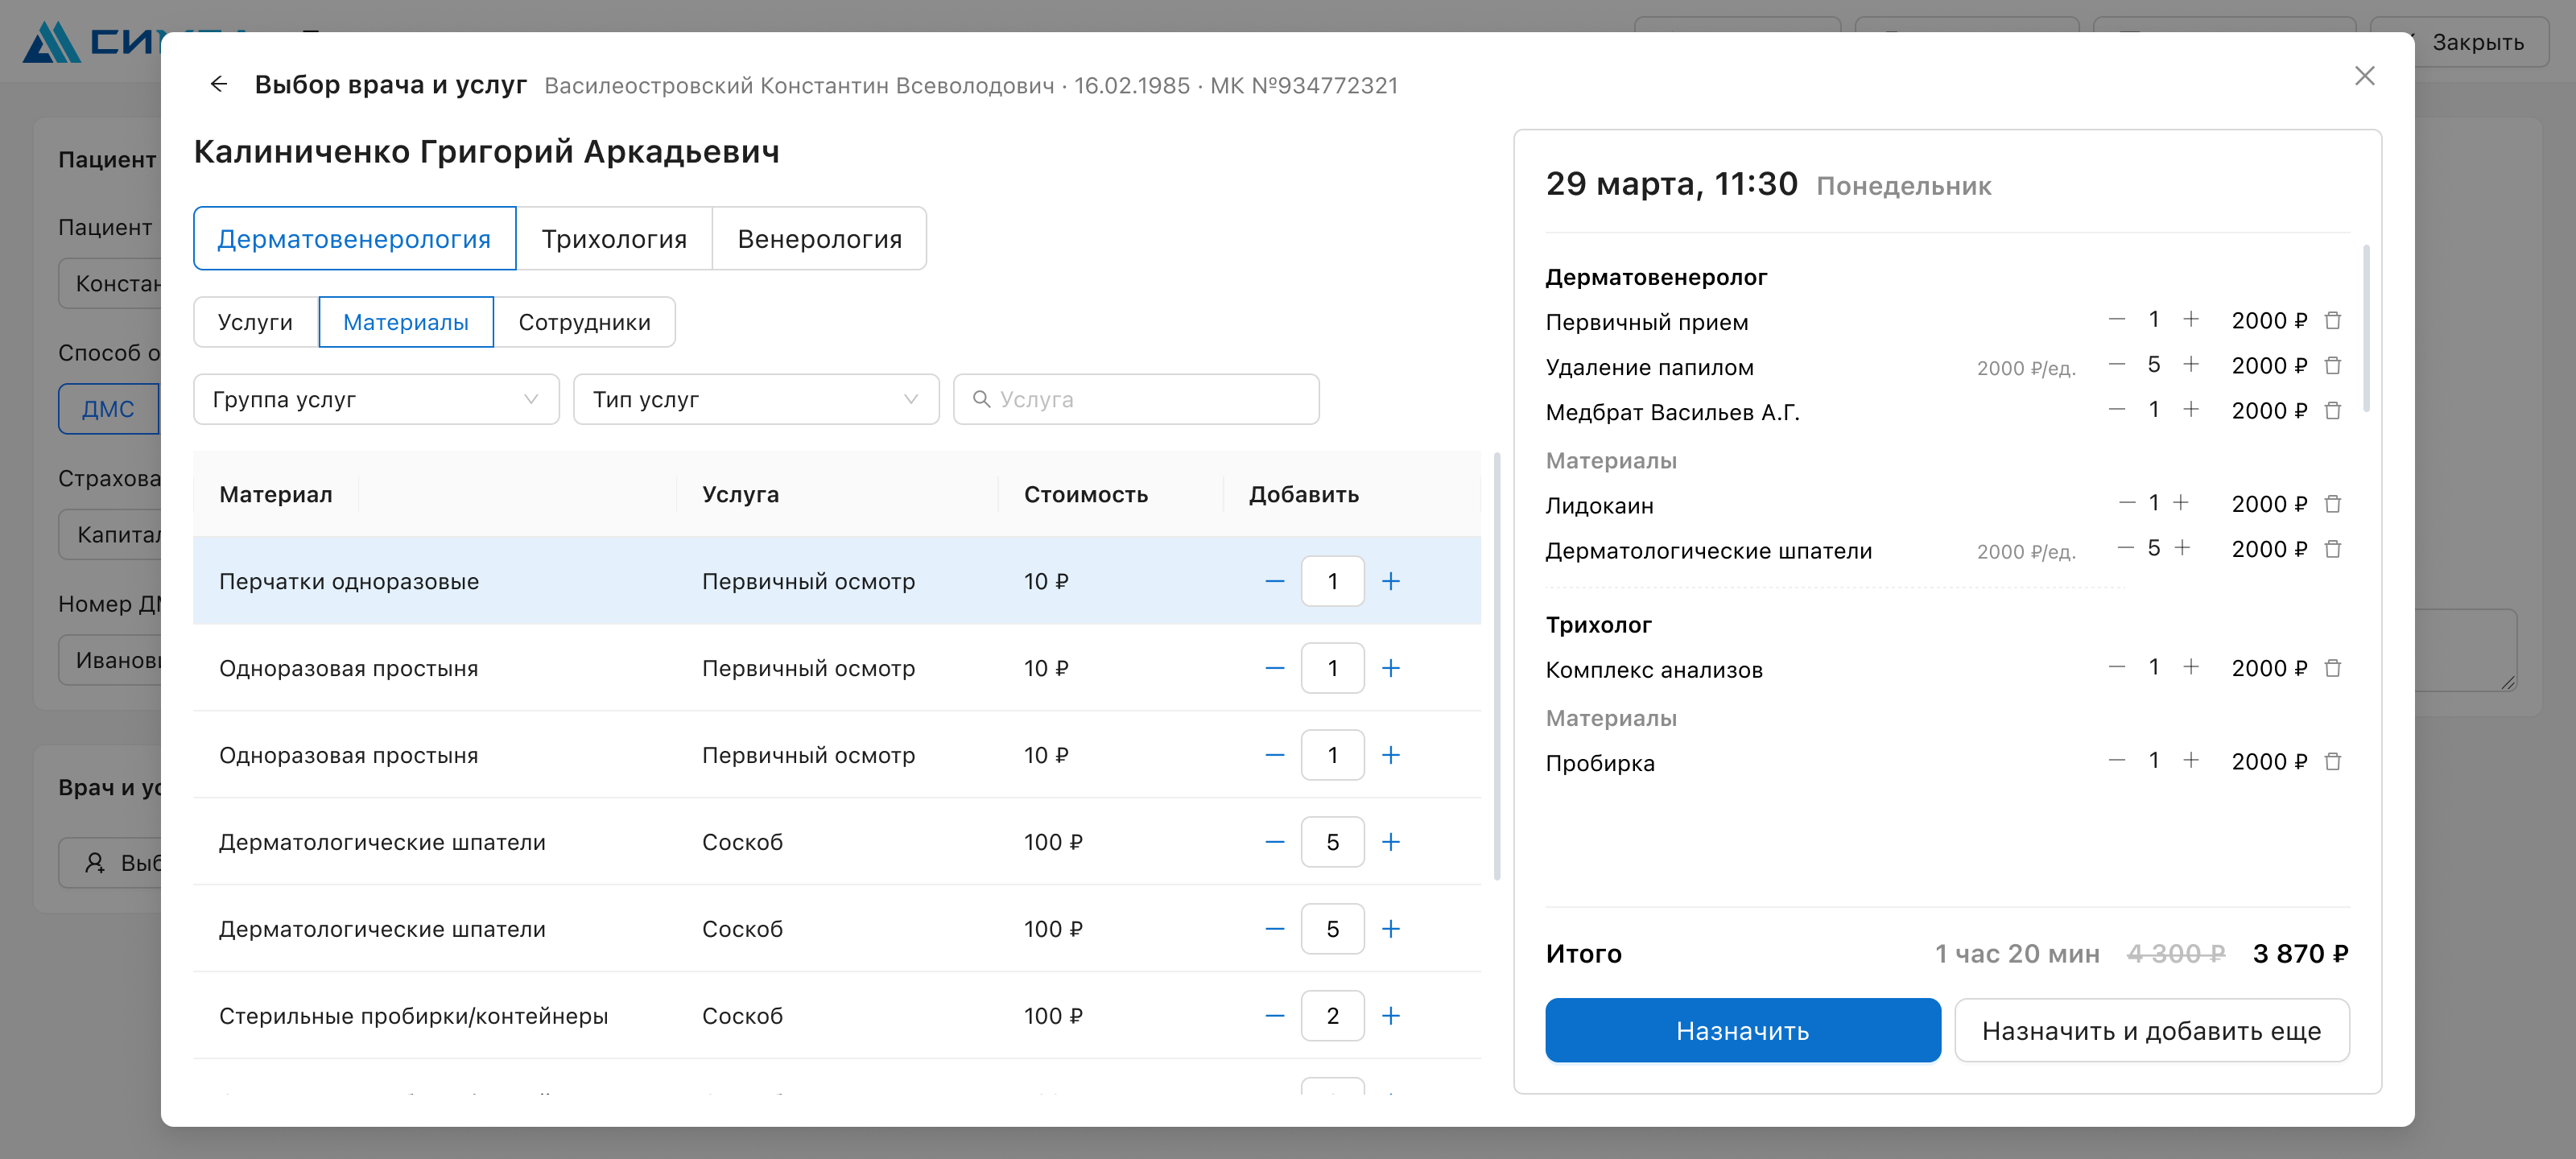Image resolution: width=2576 pixels, height=1159 pixels.
Task: Go back using the arrow icon
Action: click(x=219, y=84)
